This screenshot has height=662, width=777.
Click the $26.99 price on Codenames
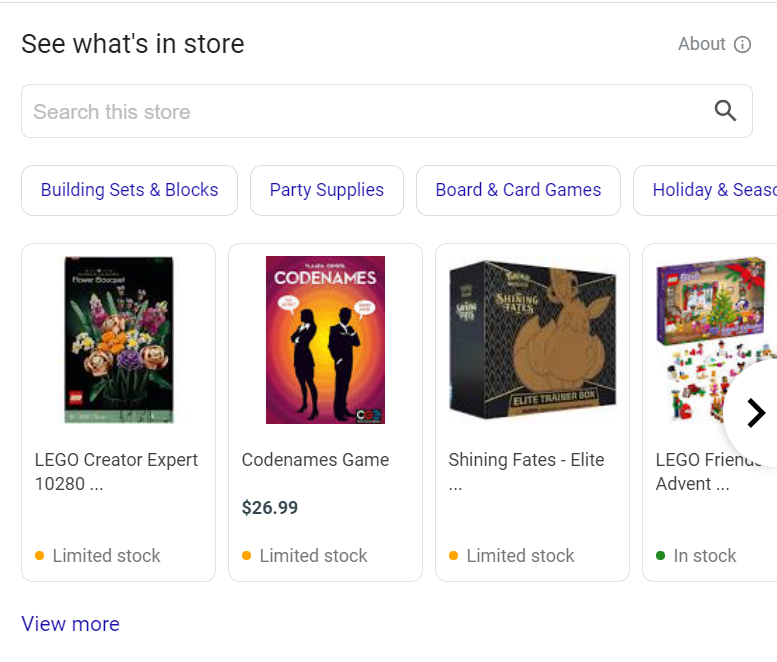tap(270, 508)
